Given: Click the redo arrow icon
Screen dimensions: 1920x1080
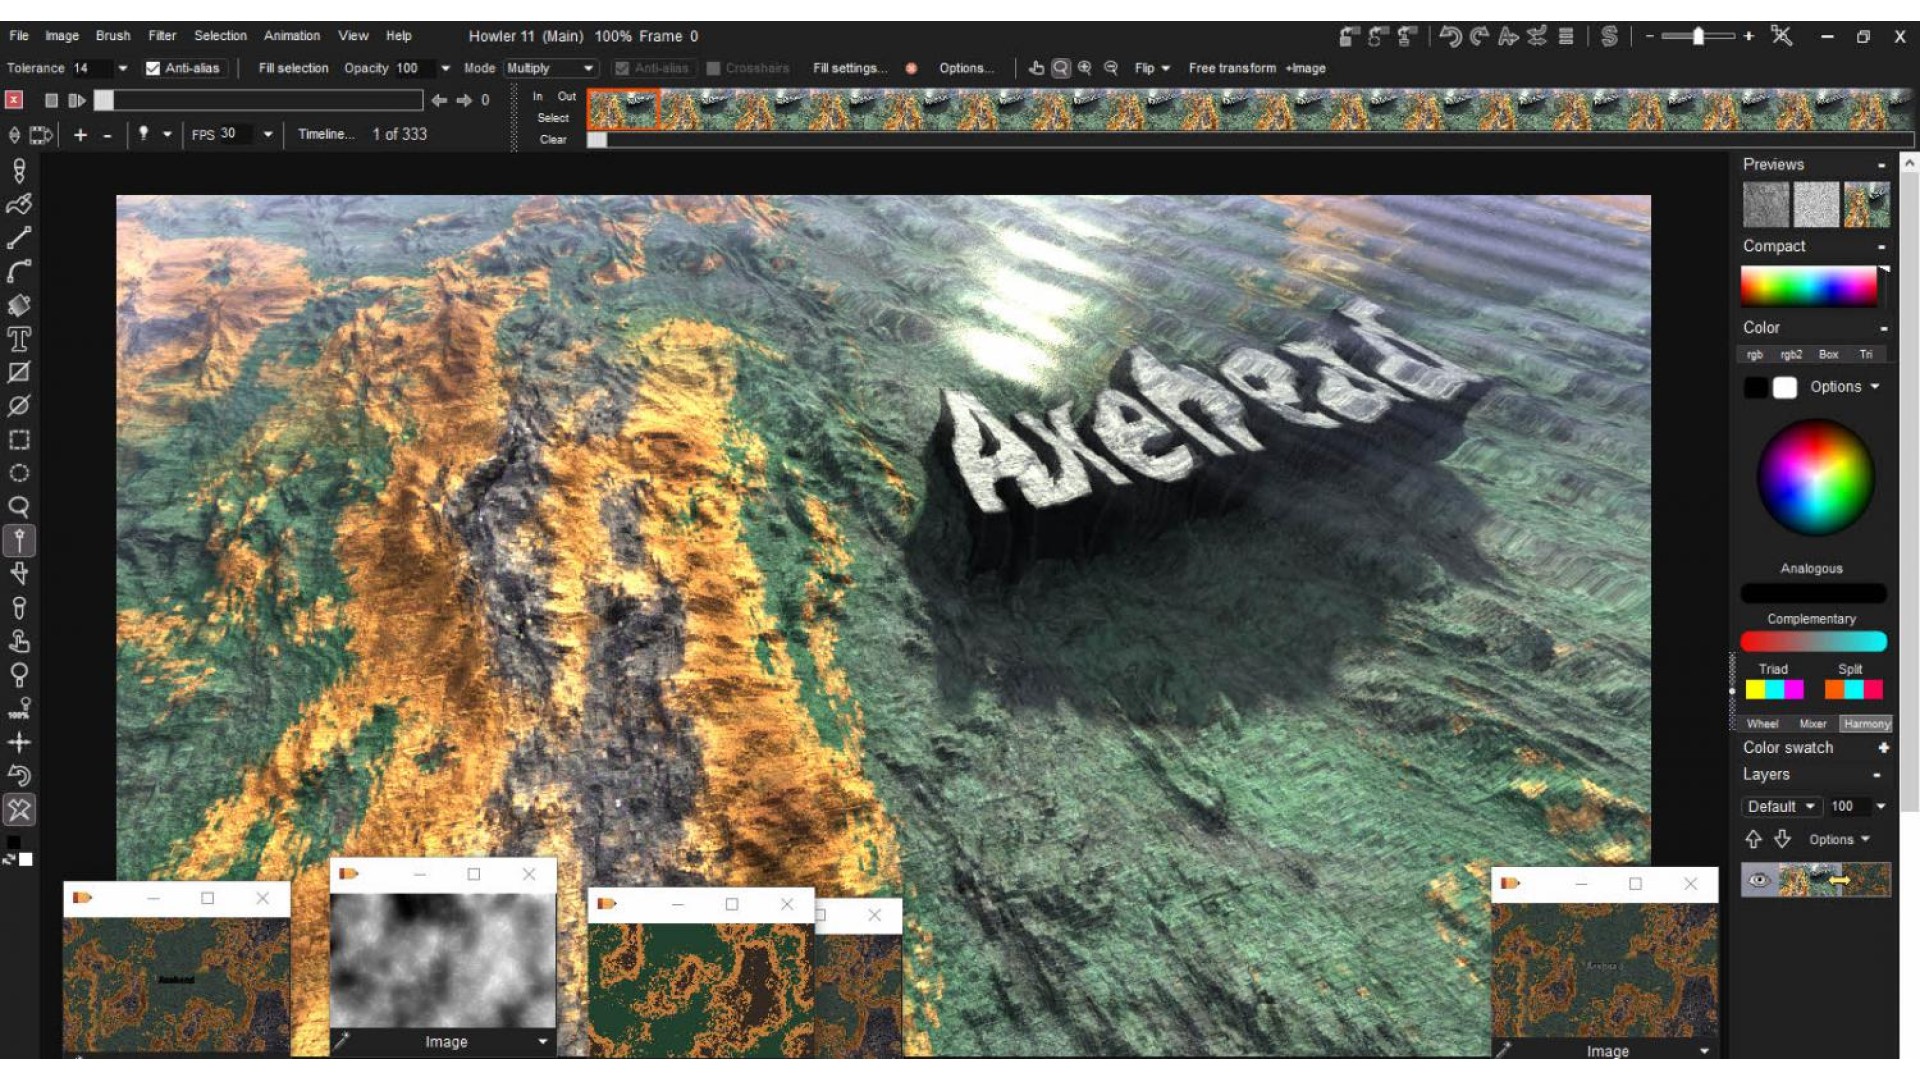Looking at the screenshot, I should (1479, 37).
